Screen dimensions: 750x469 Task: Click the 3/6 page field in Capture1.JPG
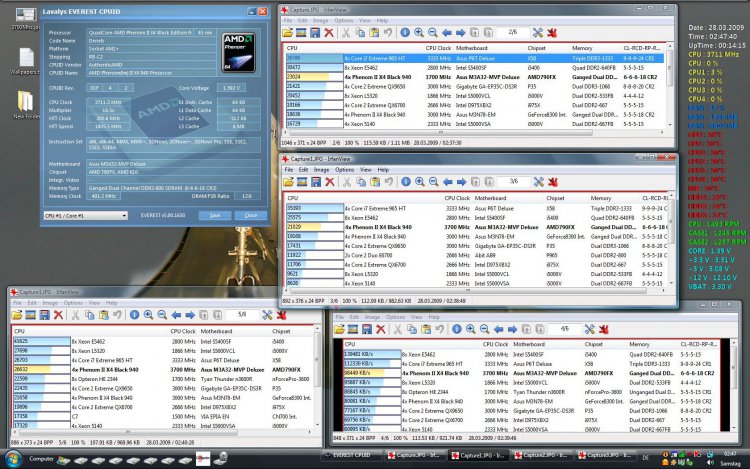point(514,182)
